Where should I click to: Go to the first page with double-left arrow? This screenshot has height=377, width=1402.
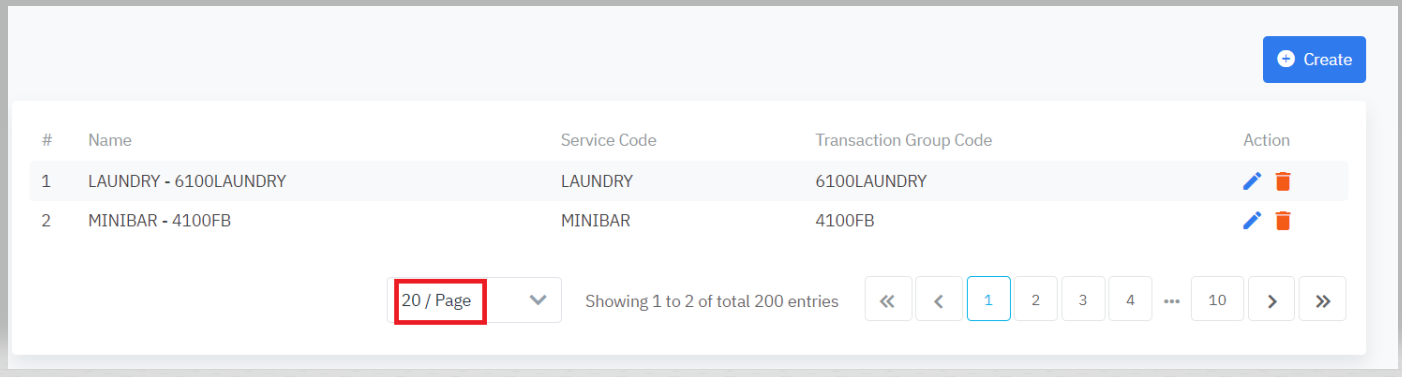pos(888,299)
